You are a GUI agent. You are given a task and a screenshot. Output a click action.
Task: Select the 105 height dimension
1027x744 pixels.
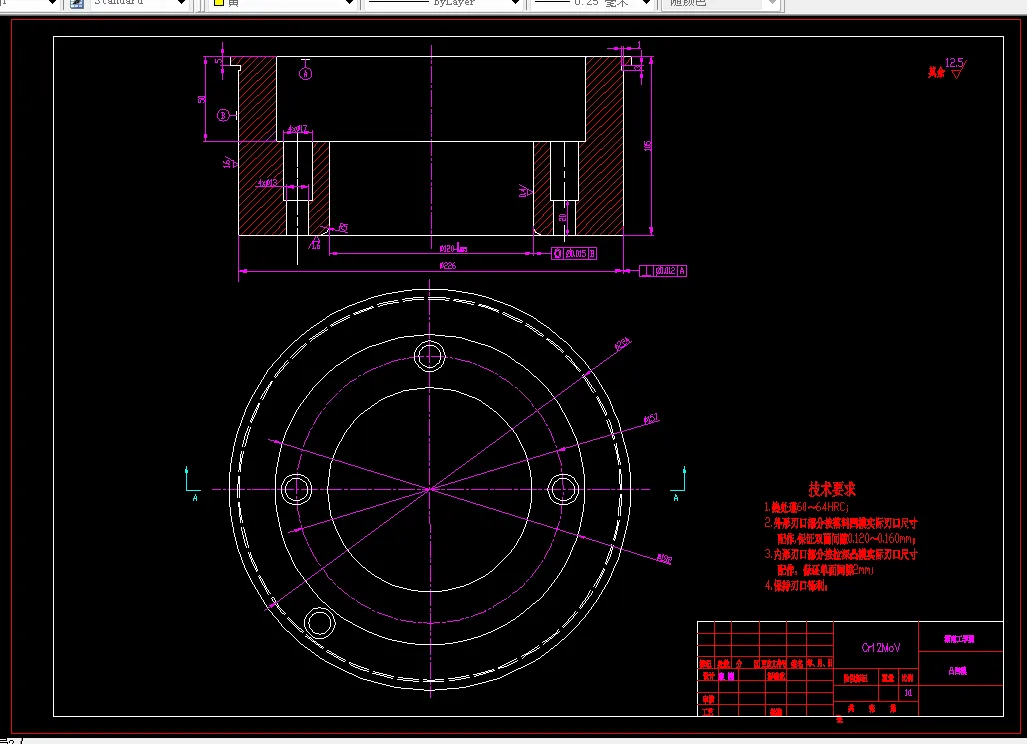click(648, 145)
